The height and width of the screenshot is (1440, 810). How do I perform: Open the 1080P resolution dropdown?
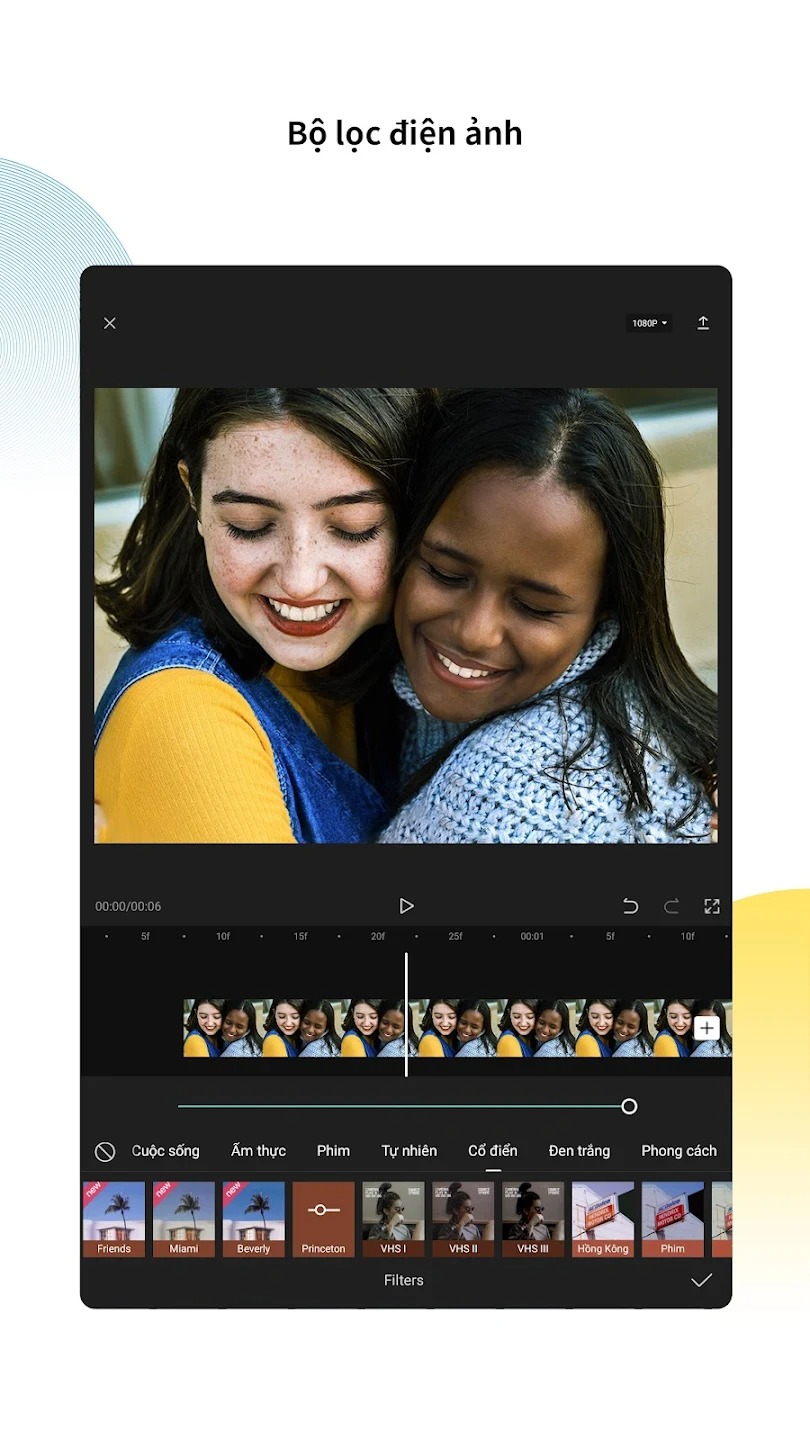[649, 323]
